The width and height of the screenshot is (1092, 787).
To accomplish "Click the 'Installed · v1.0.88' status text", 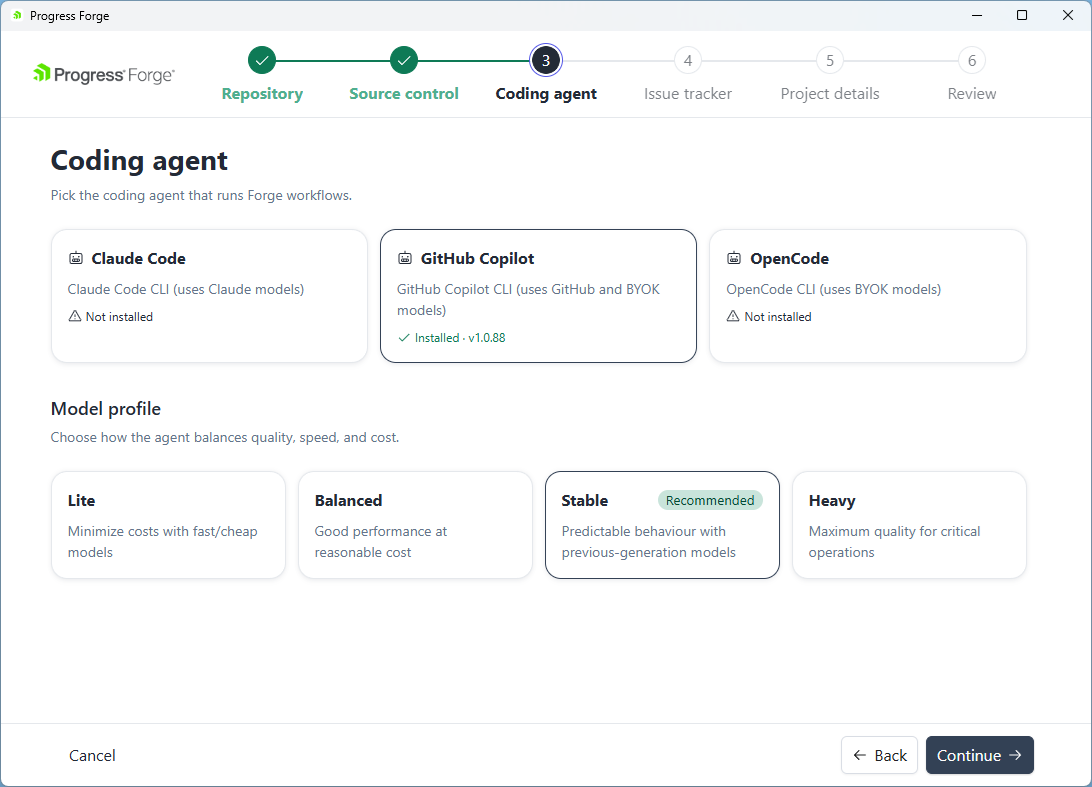I will (460, 338).
